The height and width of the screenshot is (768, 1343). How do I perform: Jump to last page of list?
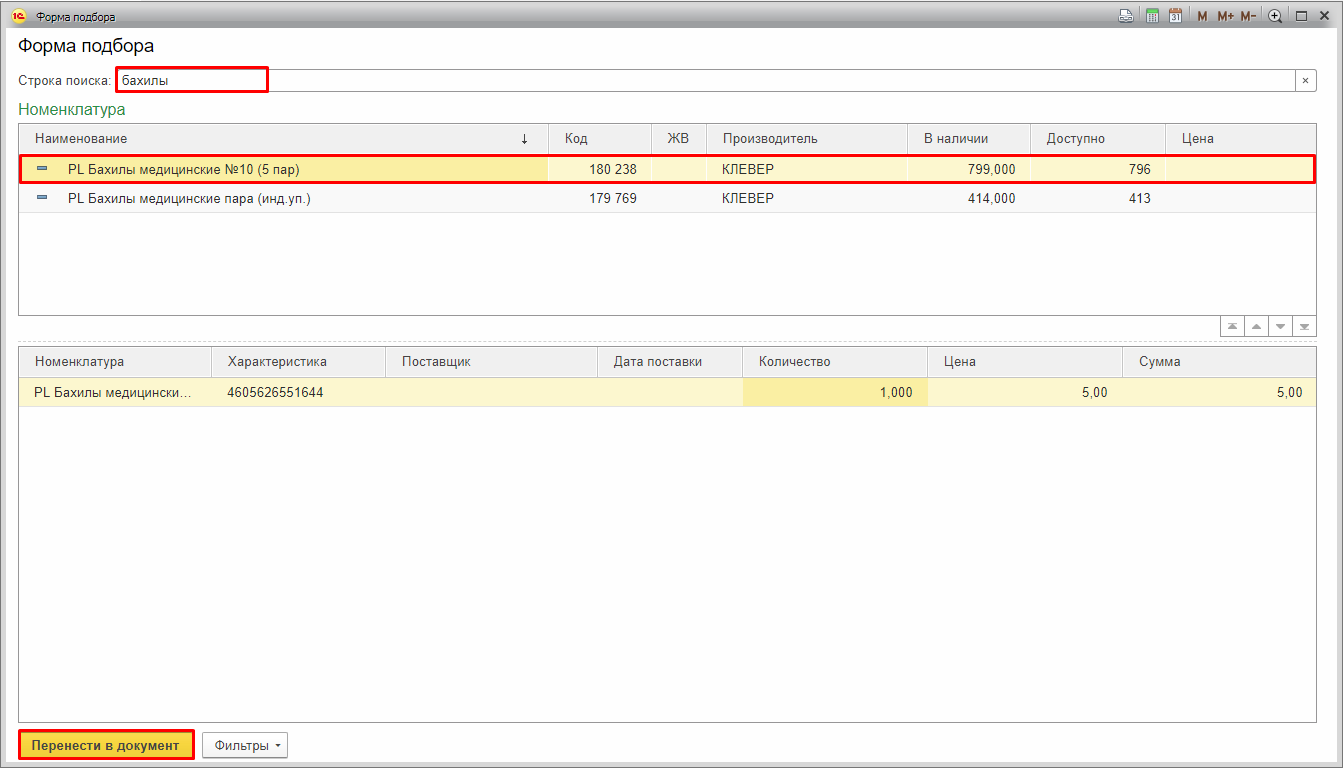coord(1304,327)
